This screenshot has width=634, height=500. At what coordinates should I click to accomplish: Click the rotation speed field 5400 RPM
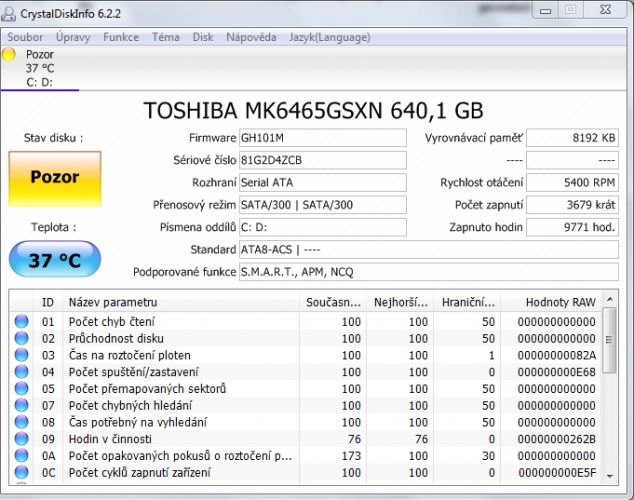(572, 183)
